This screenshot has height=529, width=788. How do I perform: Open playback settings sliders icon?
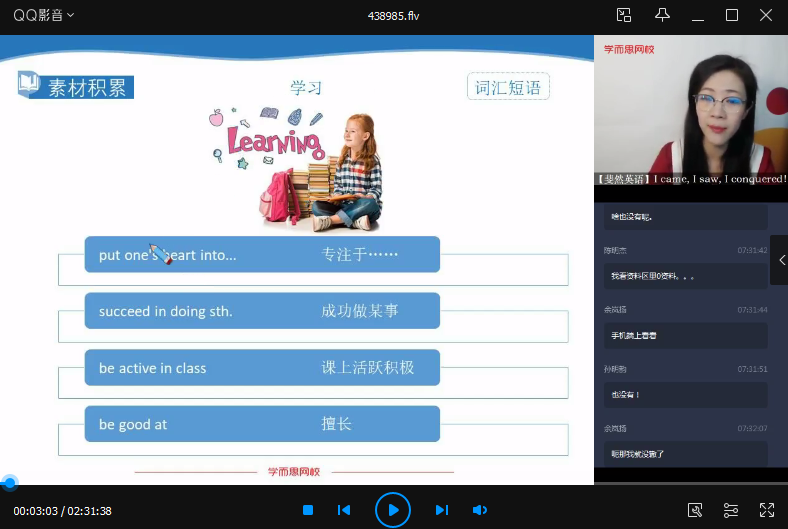[731, 510]
